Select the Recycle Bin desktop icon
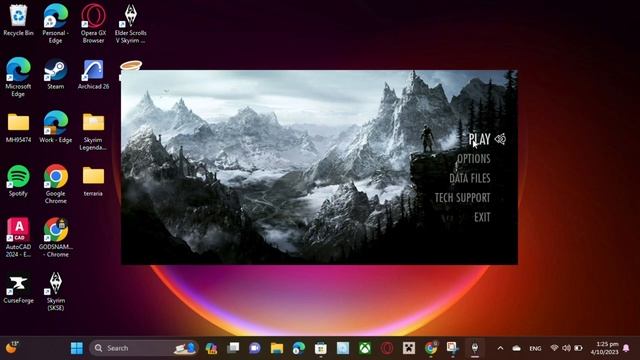Screen dimensions: 640x360 [18, 20]
